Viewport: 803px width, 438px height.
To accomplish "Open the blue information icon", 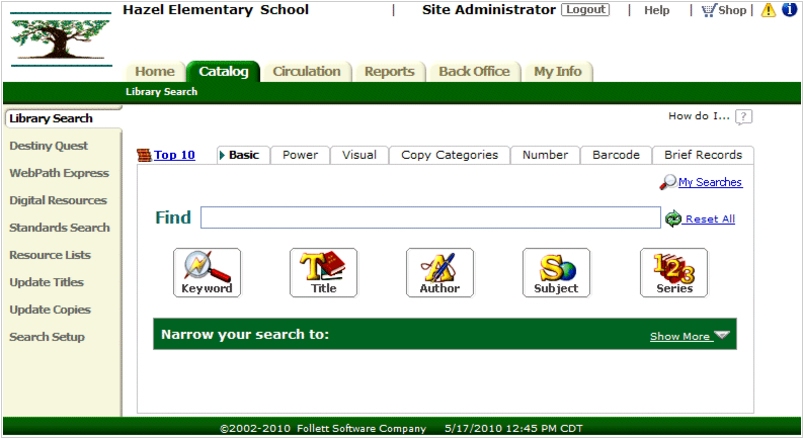I will 789,10.
